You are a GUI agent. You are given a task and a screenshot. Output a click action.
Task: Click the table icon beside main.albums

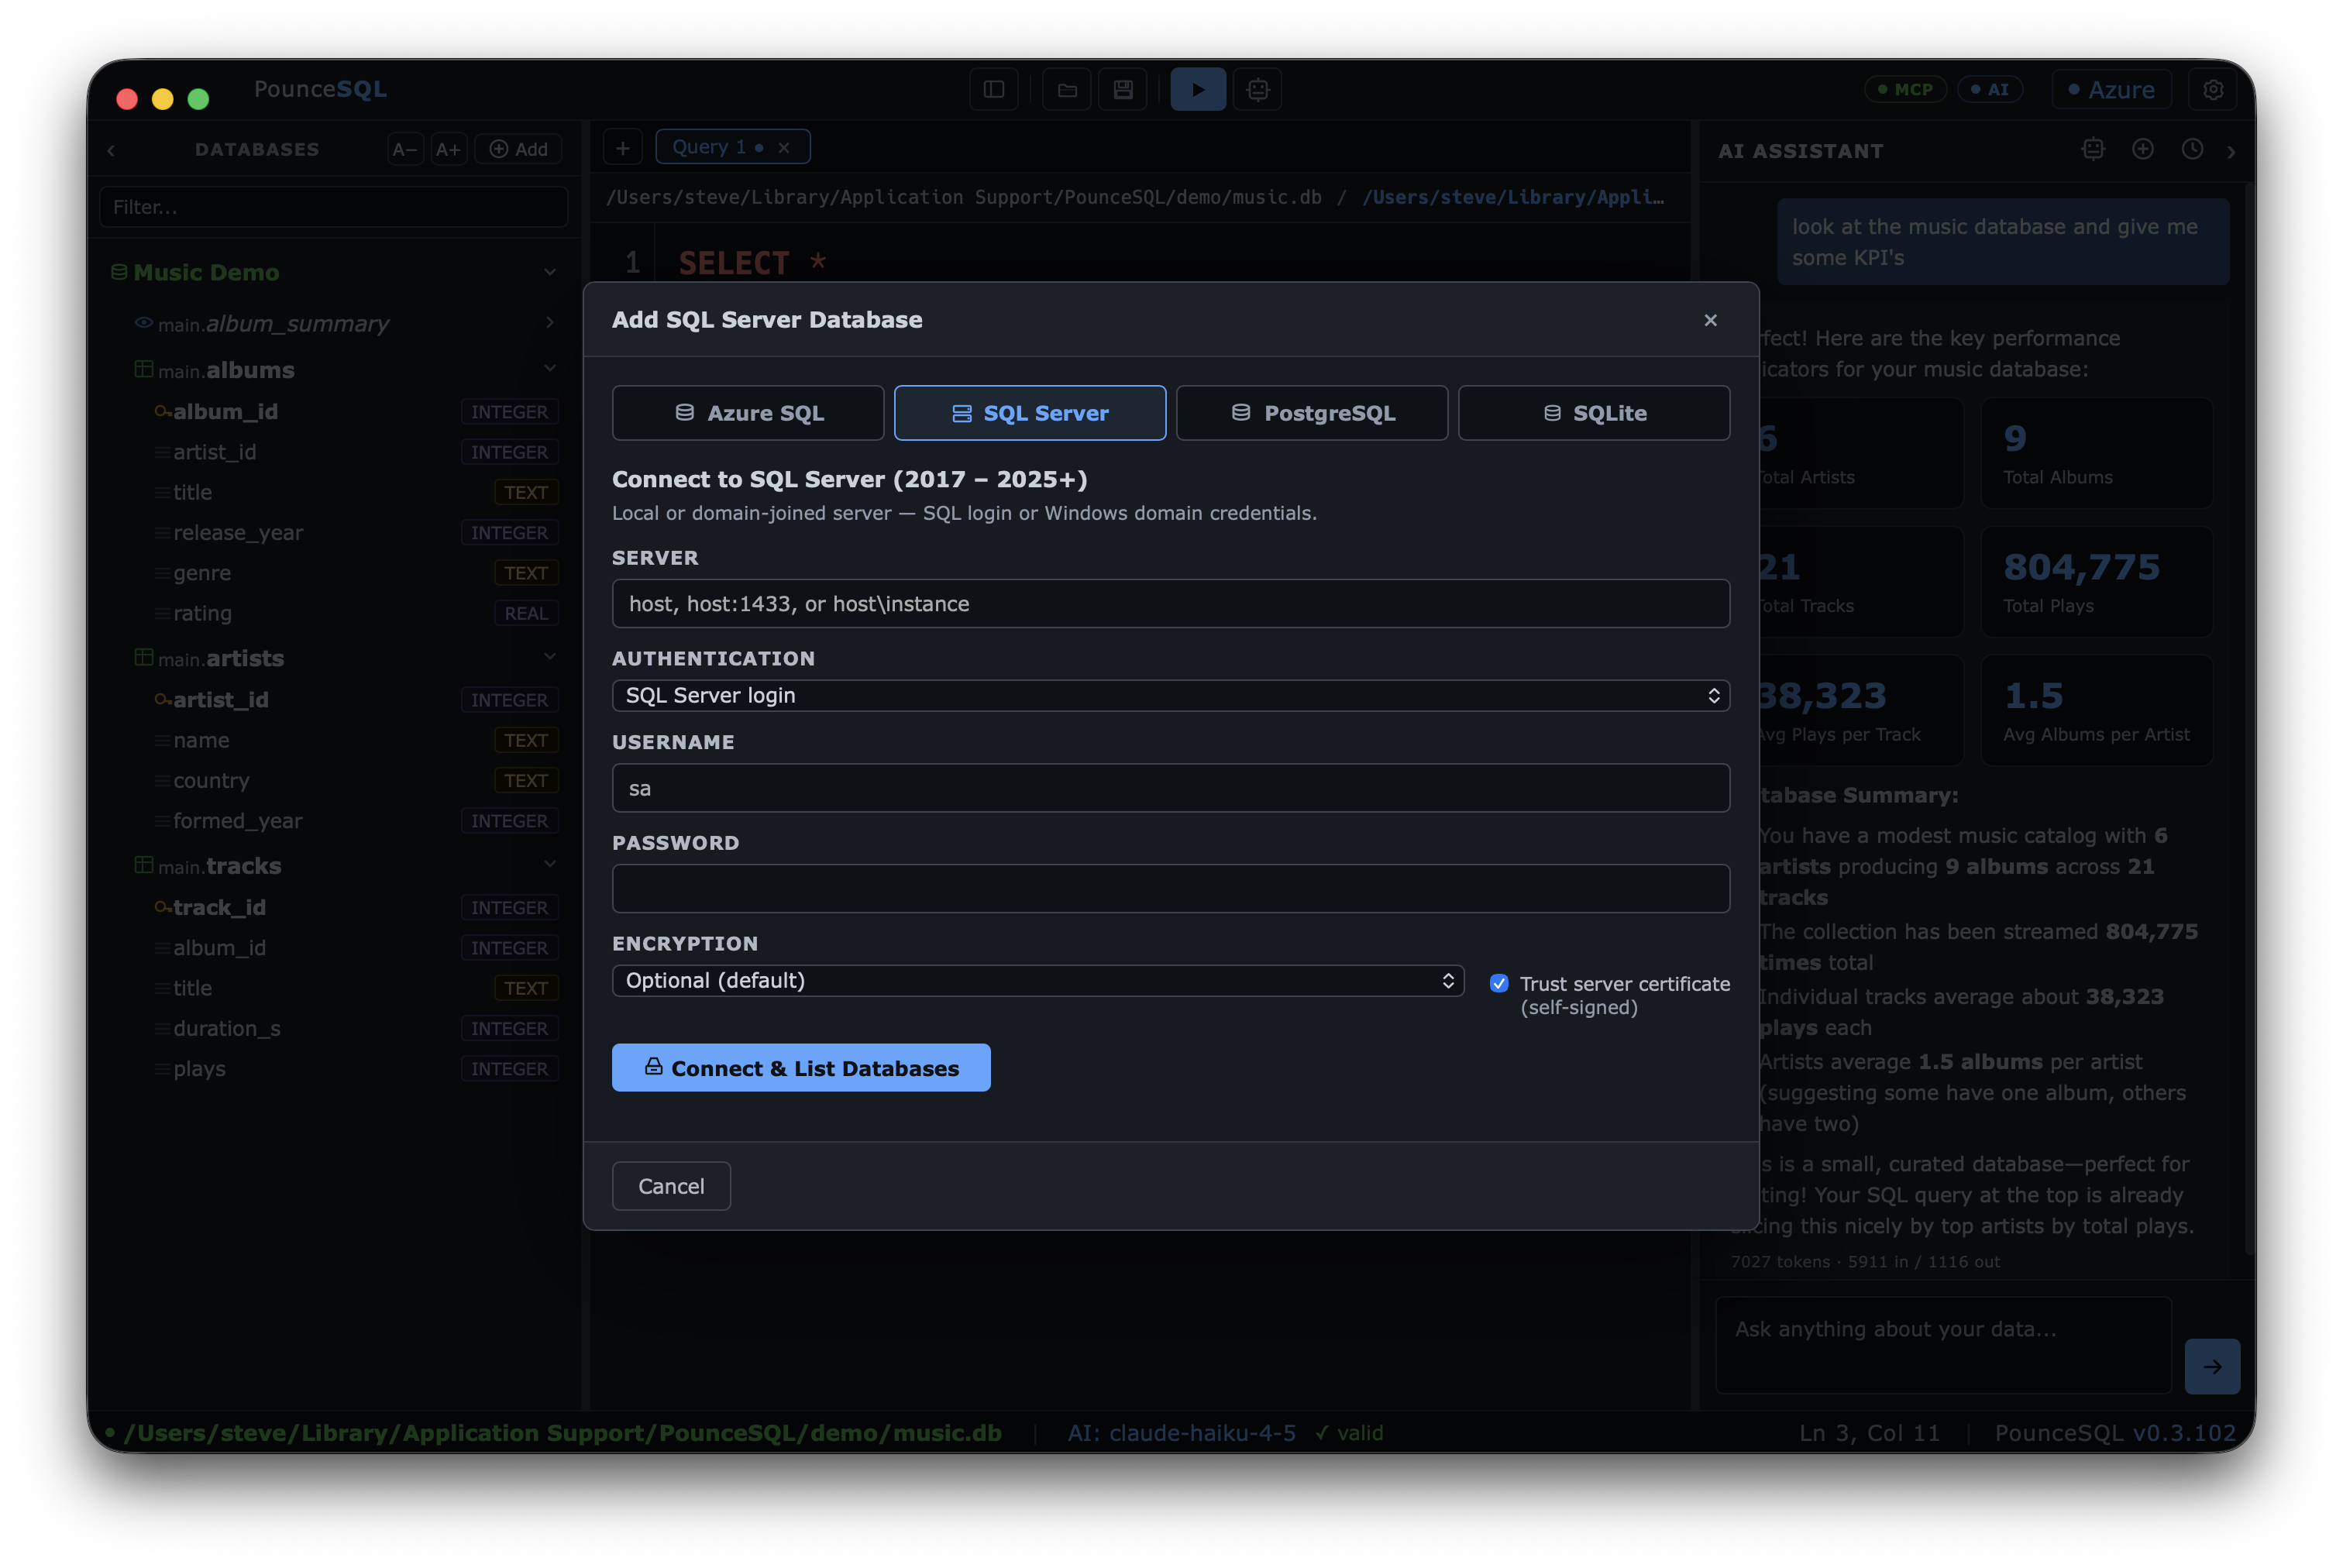pos(144,370)
